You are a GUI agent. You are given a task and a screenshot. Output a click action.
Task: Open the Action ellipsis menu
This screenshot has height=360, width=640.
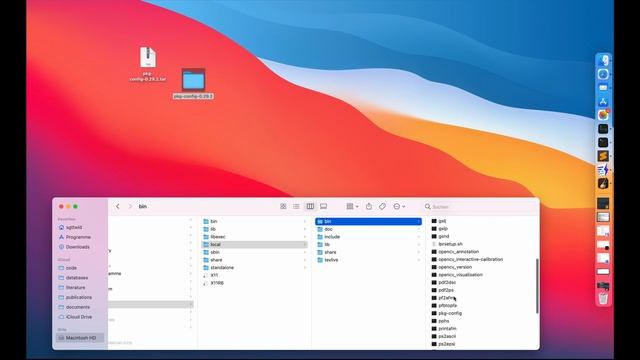click(x=399, y=207)
